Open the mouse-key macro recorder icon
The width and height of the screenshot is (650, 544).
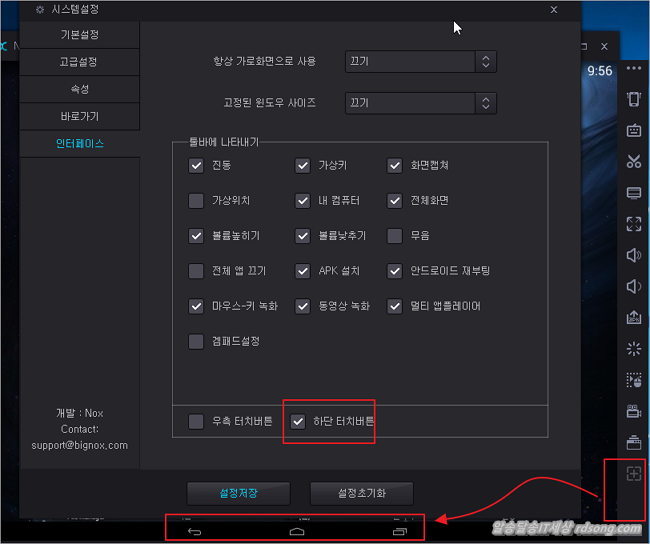pos(633,380)
